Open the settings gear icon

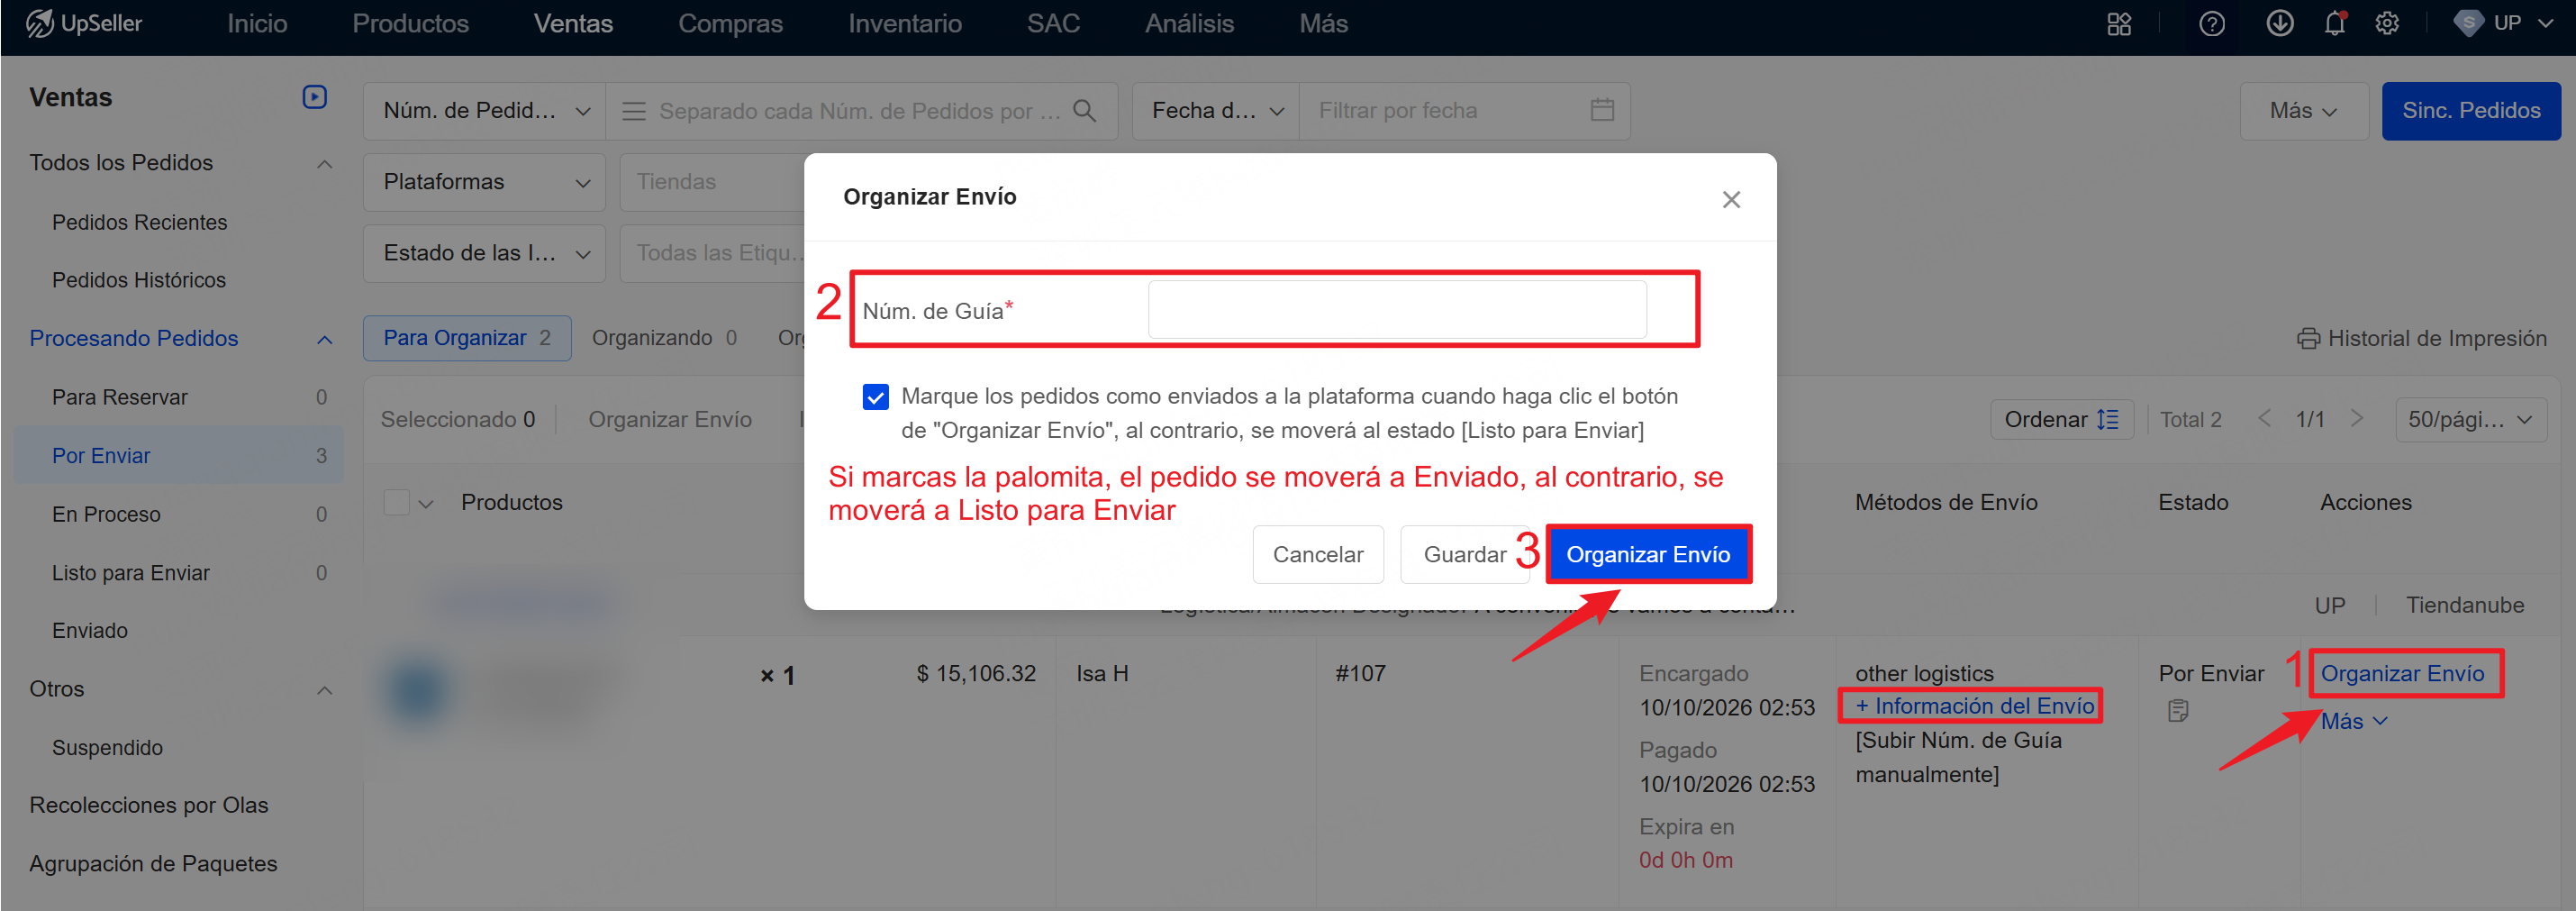(x=2387, y=24)
